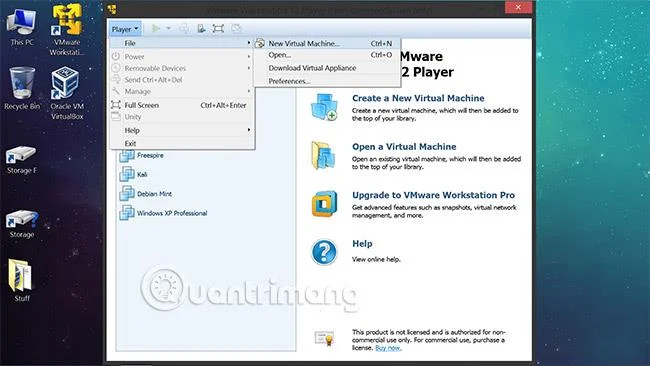Screen dimensions: 650x366
Task: Click the Freespire VM icon
Action: 127,156
